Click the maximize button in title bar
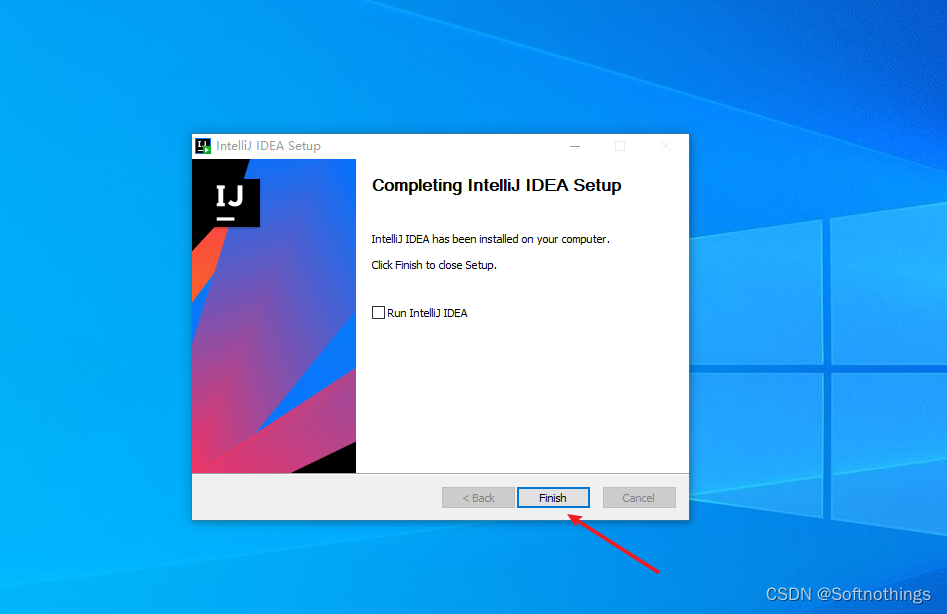947x614 pixels. coord(620,146)
